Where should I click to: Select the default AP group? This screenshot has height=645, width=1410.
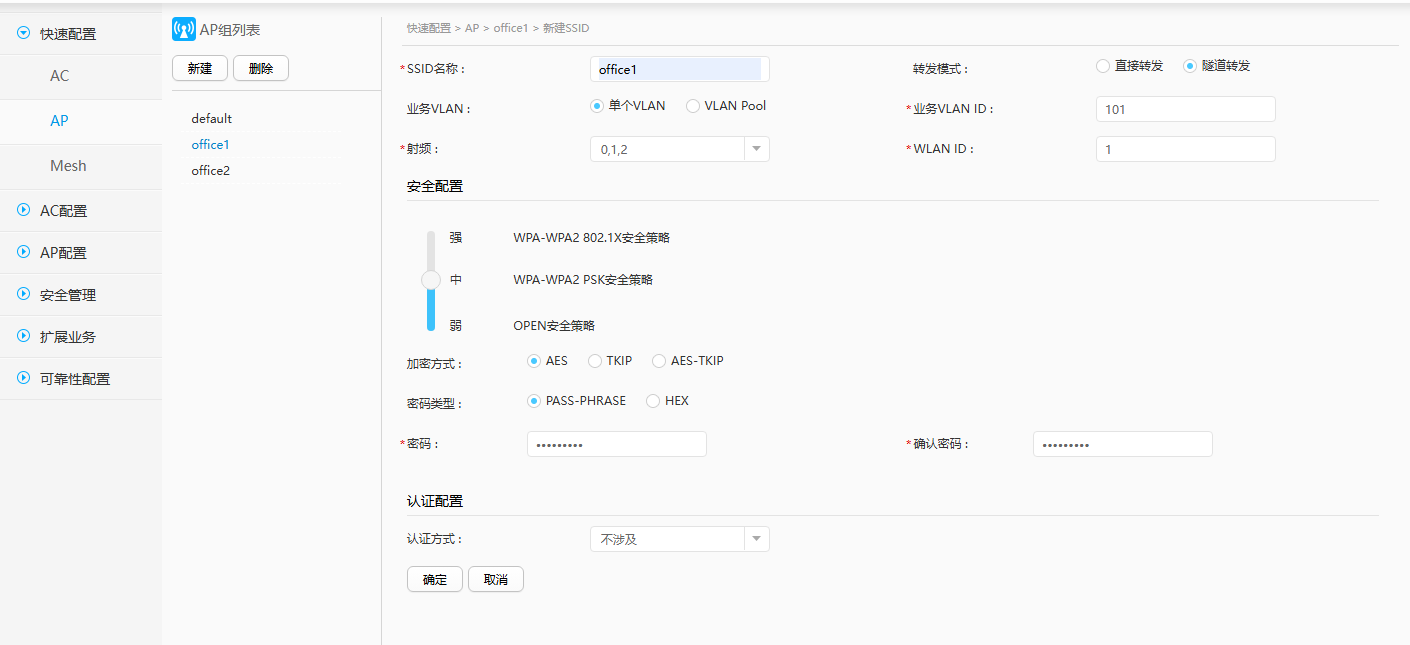pos(211,118)
